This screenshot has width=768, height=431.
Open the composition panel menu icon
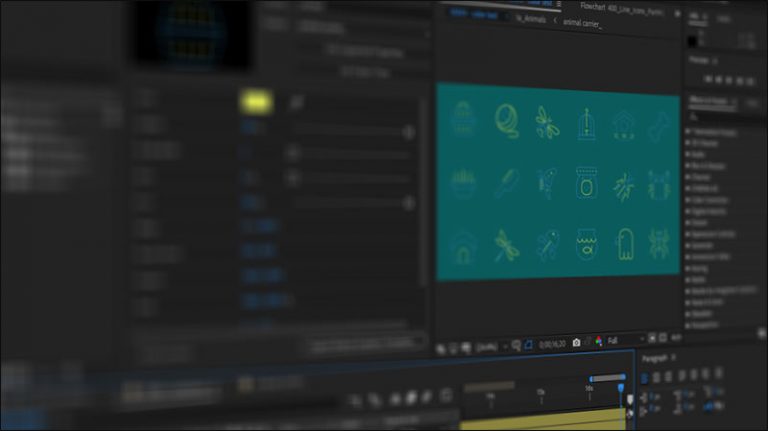(559, 4)
